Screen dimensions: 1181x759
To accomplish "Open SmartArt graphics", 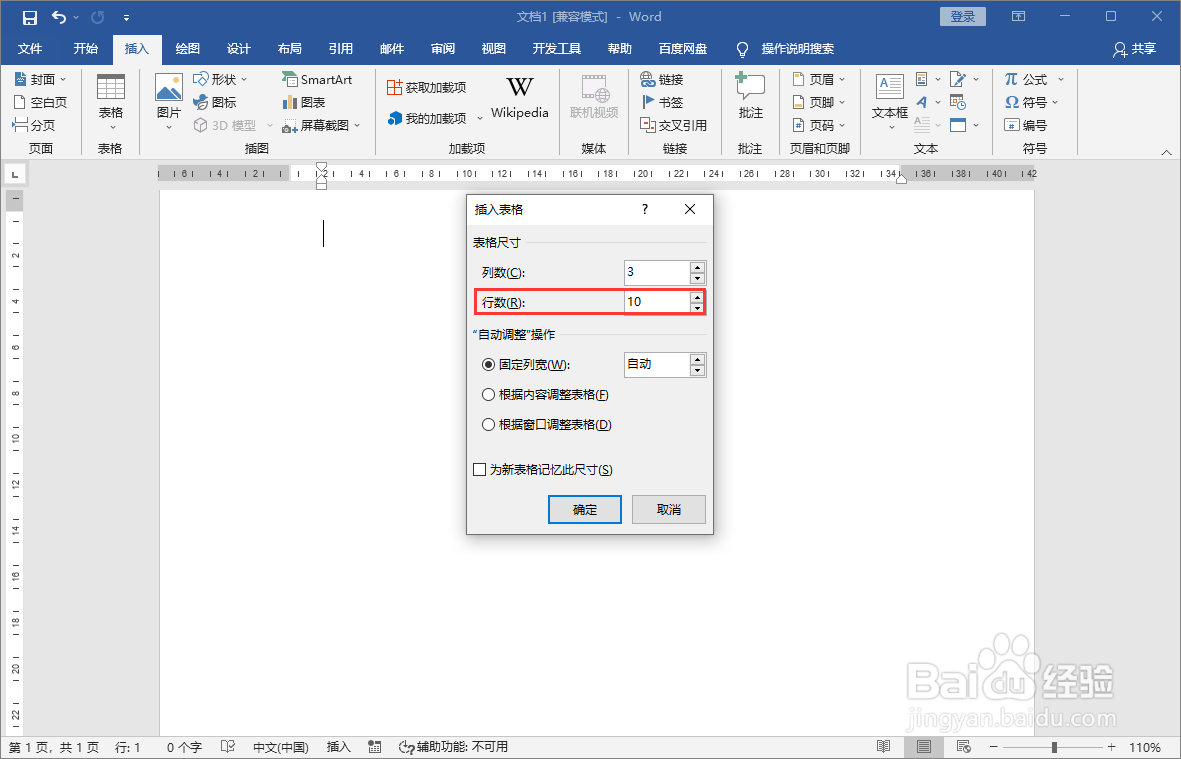I will coord(317,79).
